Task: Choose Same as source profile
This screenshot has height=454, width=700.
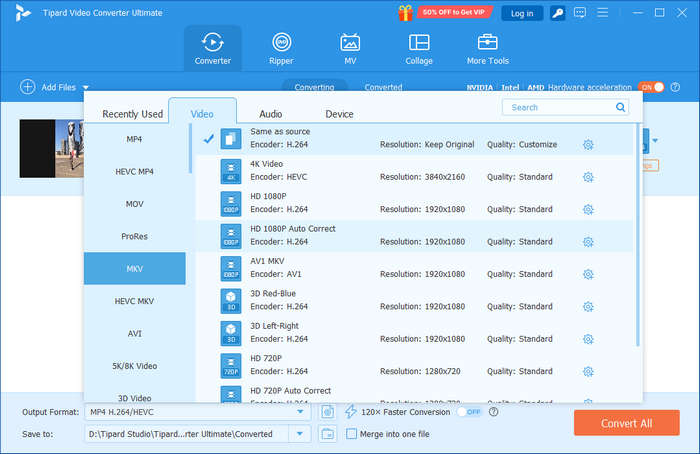Action: [414, 139]
